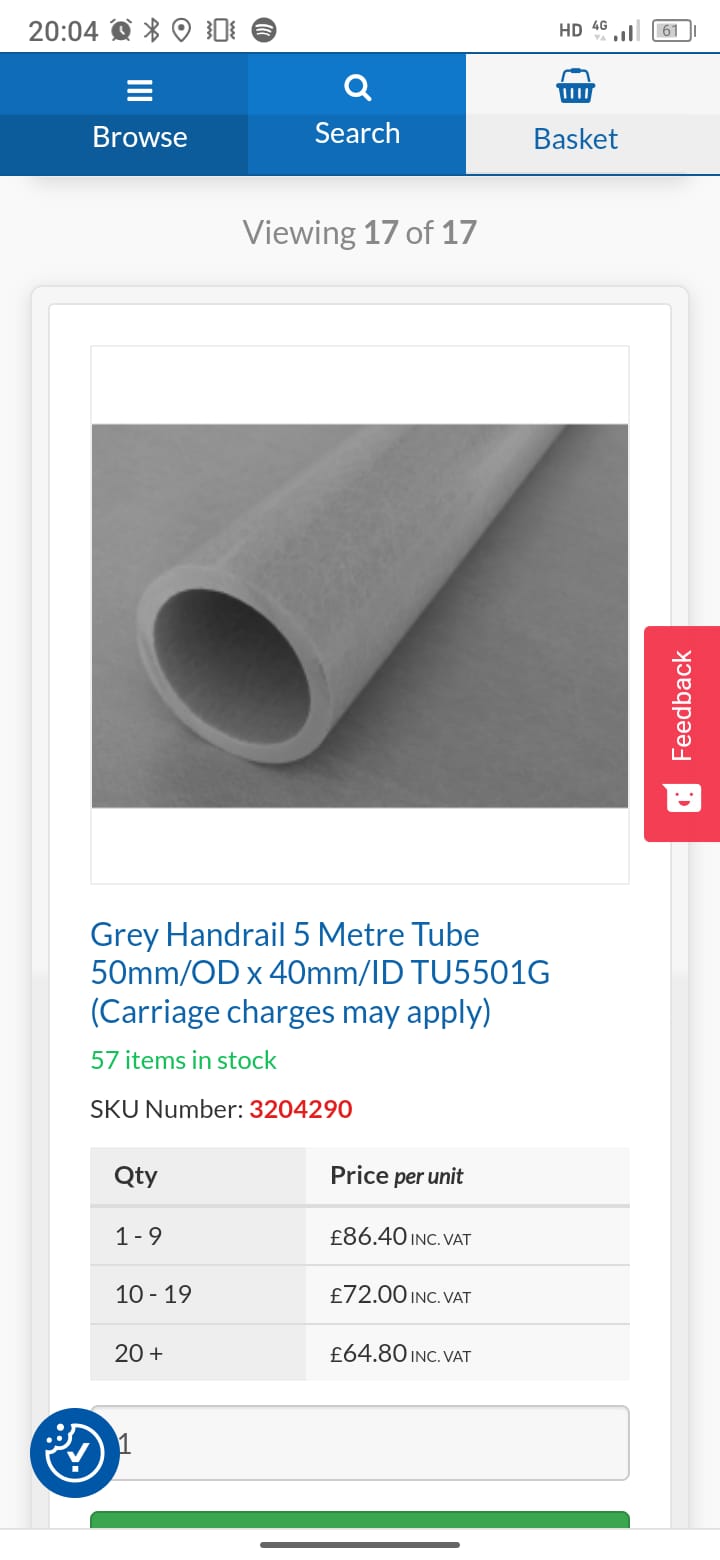Tap the Spotify icon in status bar
This screenshot has width=720, height=1560.
click(264, 31)
